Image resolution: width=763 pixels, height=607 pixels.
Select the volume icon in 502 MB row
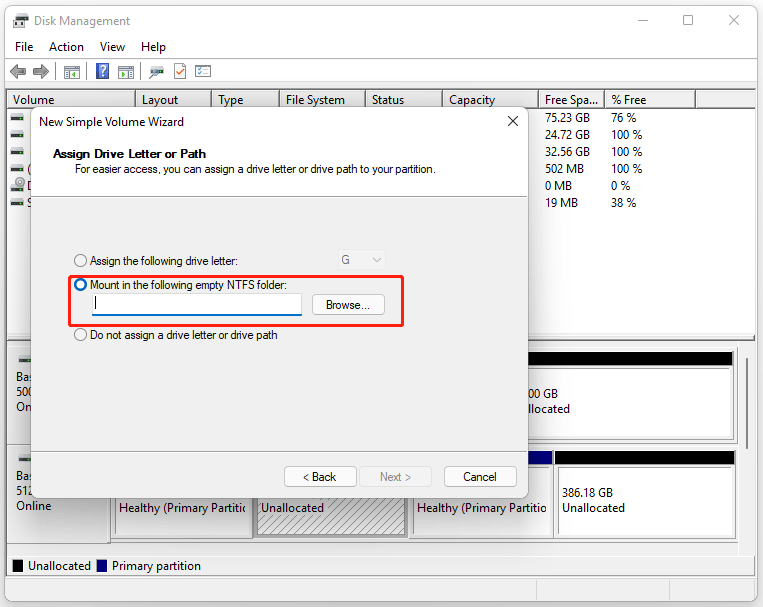[17, 169]
